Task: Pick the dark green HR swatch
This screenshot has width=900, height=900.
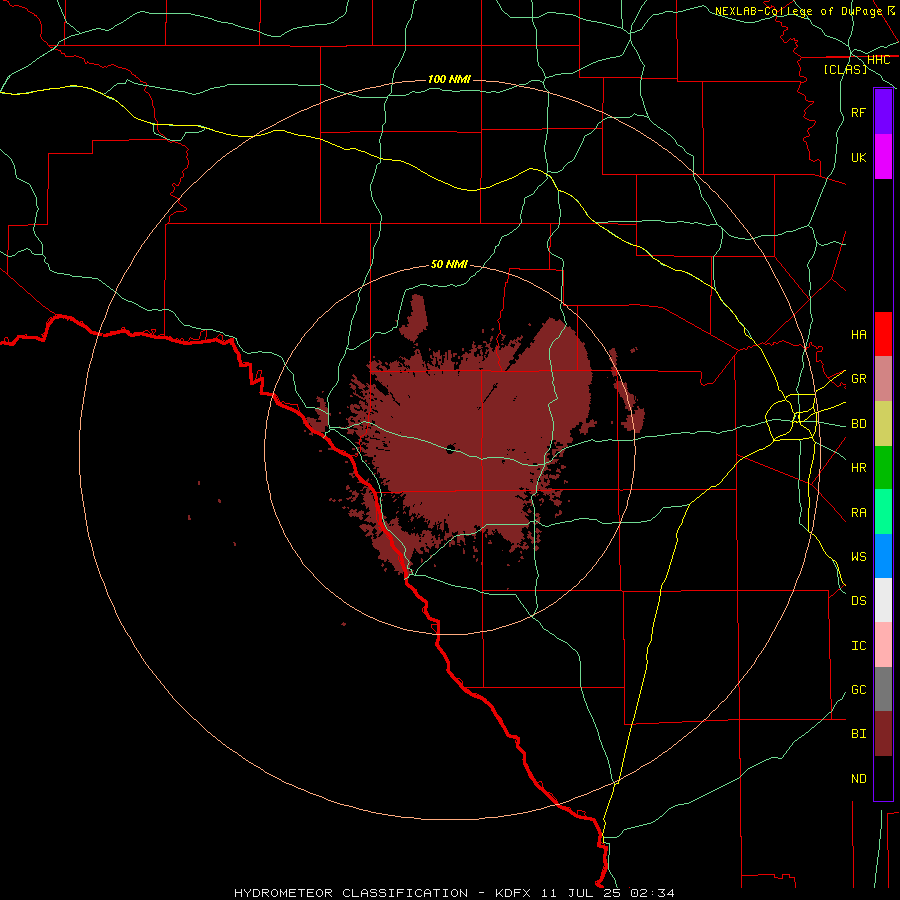Action: [883, 468]
